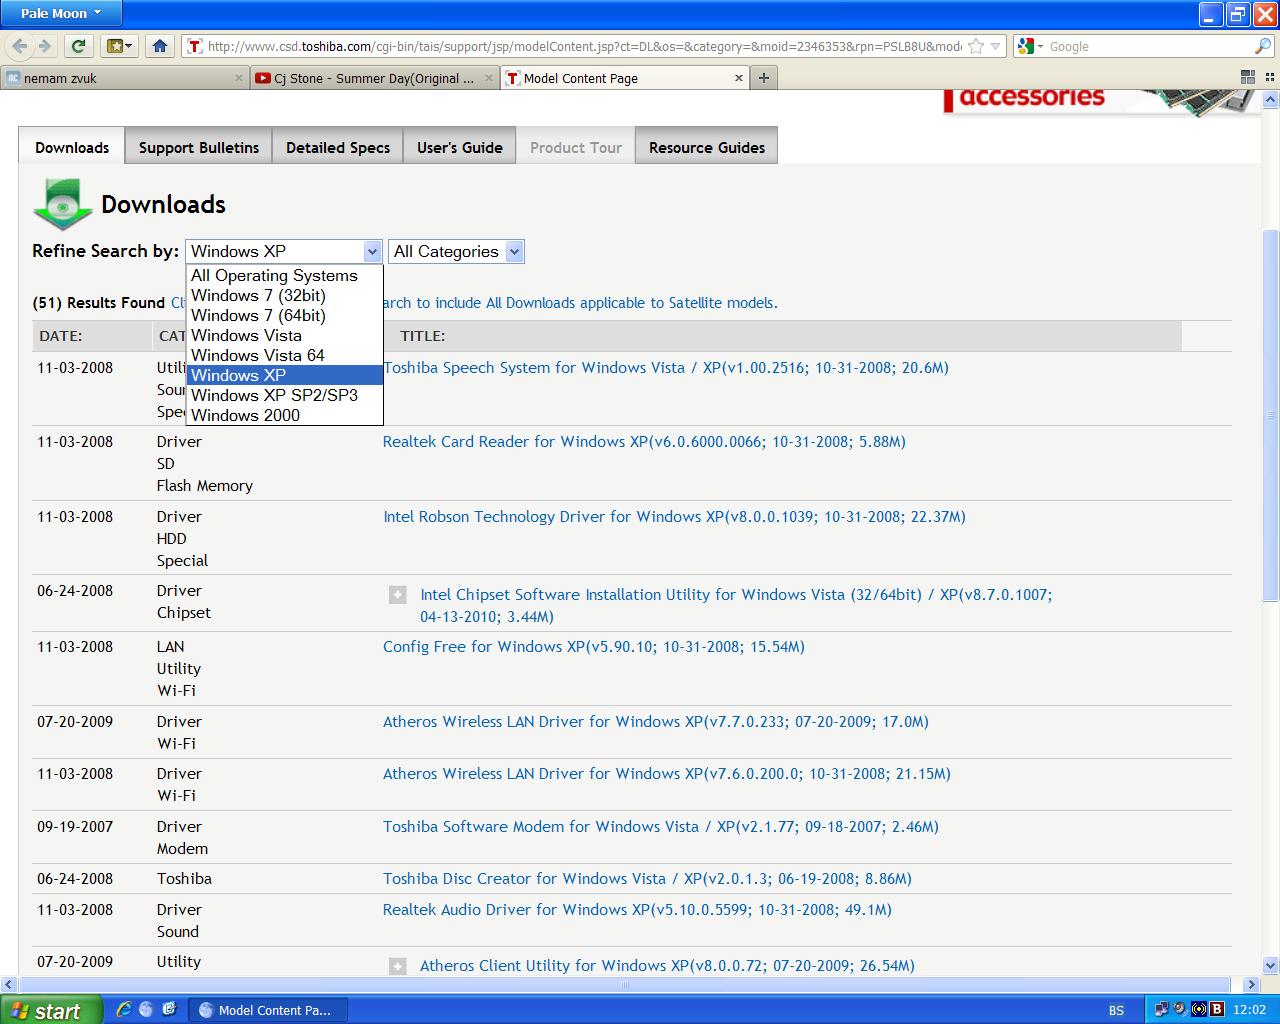
Task: Open Atheros Wireless LAN Driver v7.6.0.200.0 link
Action: point(667,774)
